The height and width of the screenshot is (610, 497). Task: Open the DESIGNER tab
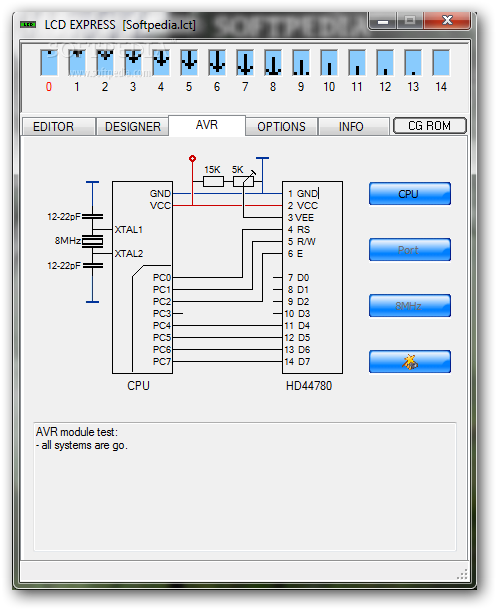(132, 126)
